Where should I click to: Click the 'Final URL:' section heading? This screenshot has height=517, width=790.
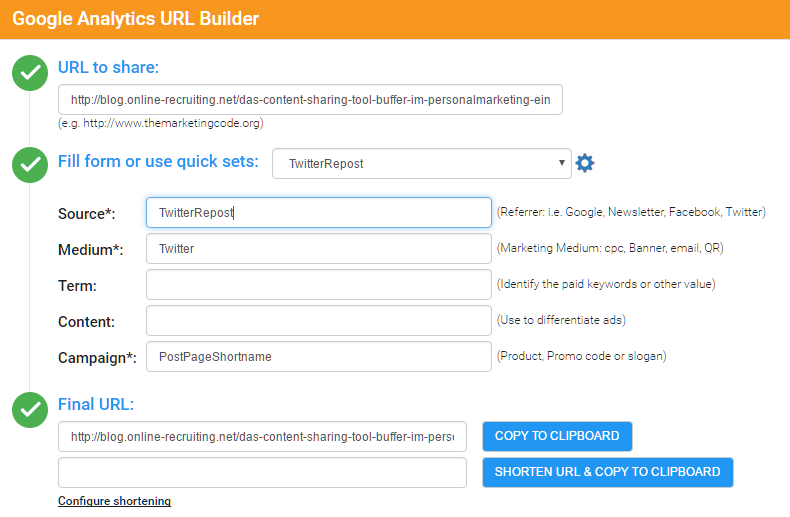point(96,404)
